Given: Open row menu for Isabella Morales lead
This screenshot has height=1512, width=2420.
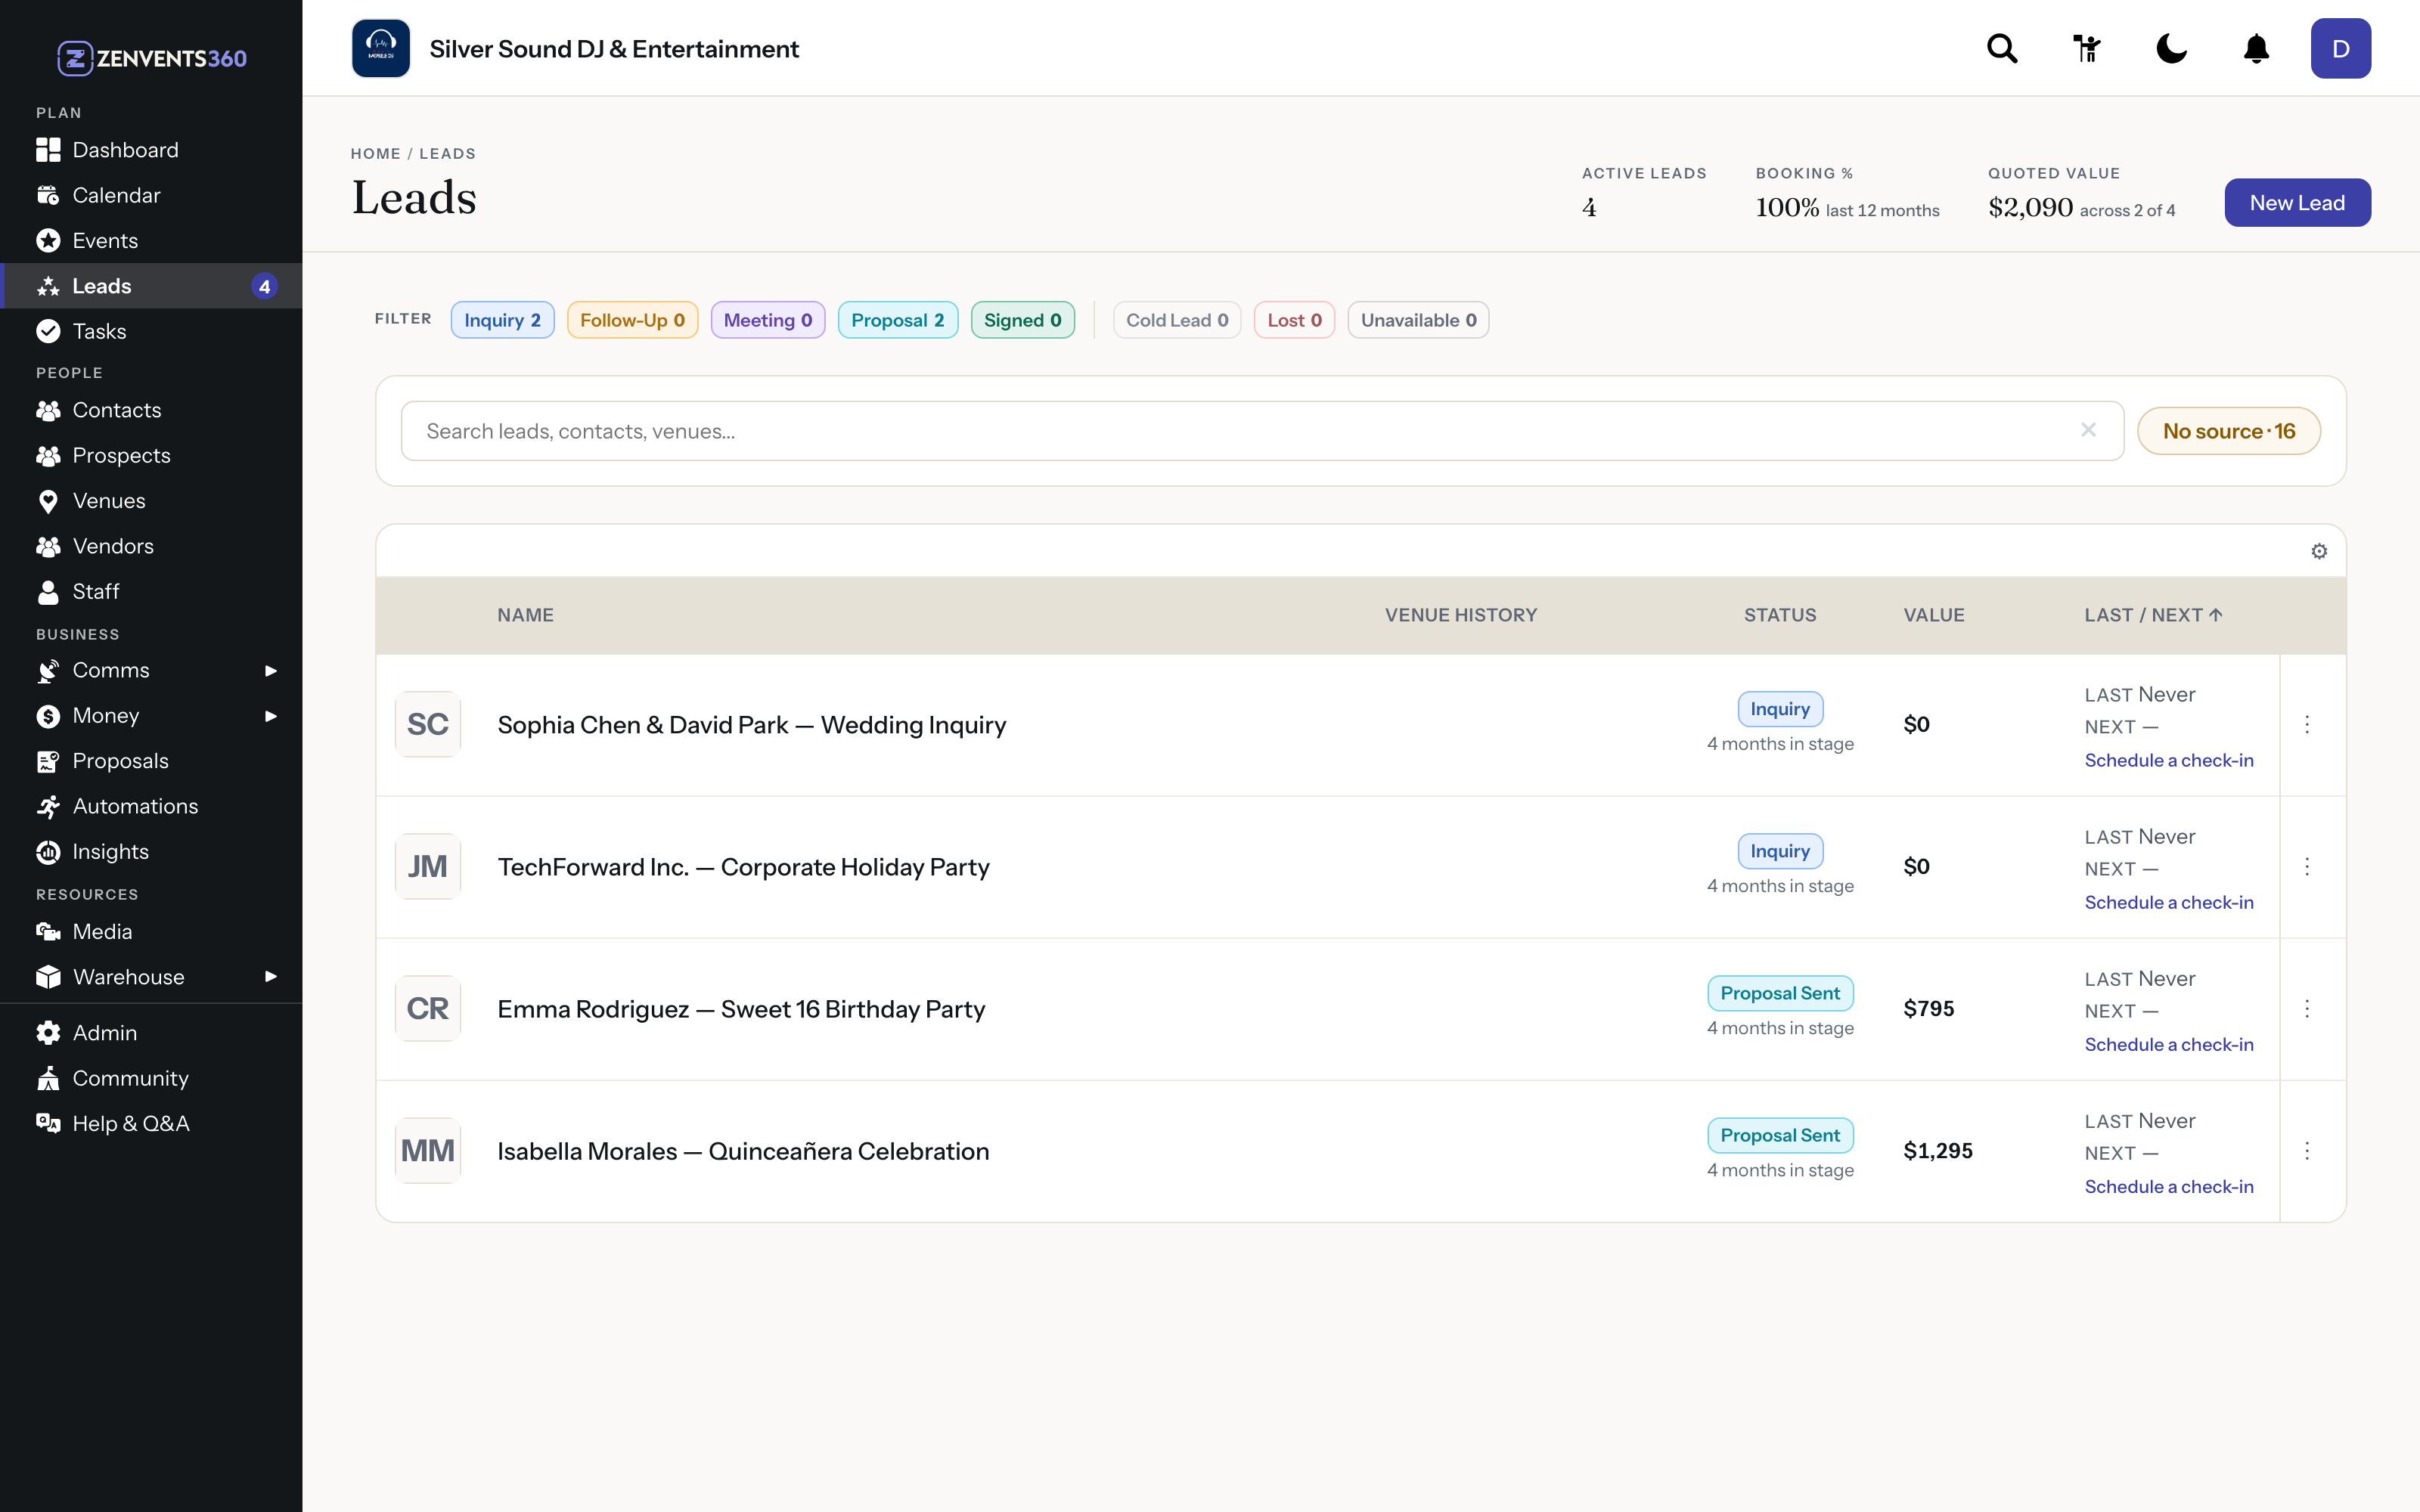Looking at the screenshot, I should [2307, 1150].
